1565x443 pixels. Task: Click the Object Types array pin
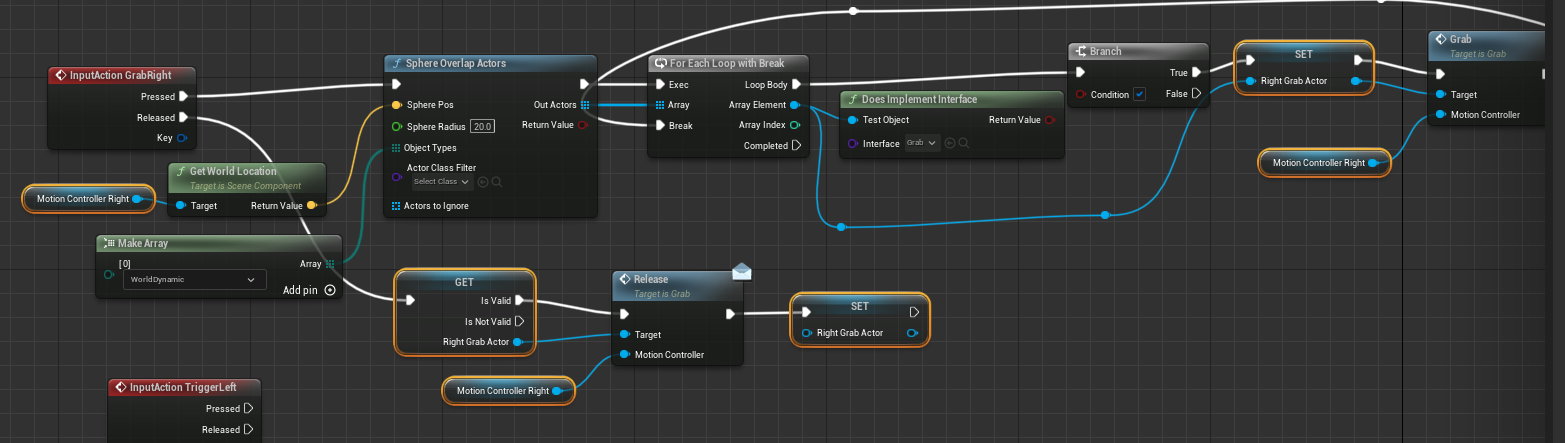coord(396,148)
